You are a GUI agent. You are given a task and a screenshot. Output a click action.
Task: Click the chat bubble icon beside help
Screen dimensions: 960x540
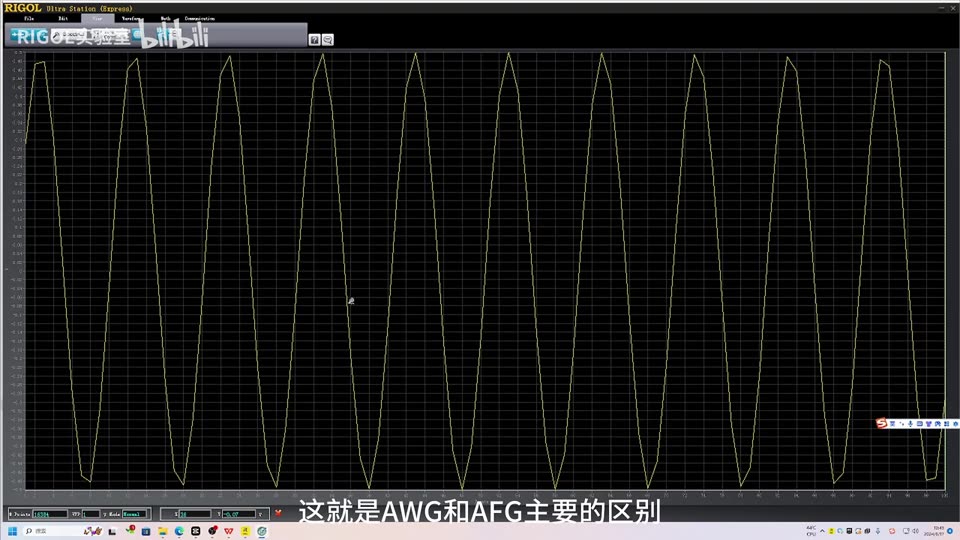[328, 40]
